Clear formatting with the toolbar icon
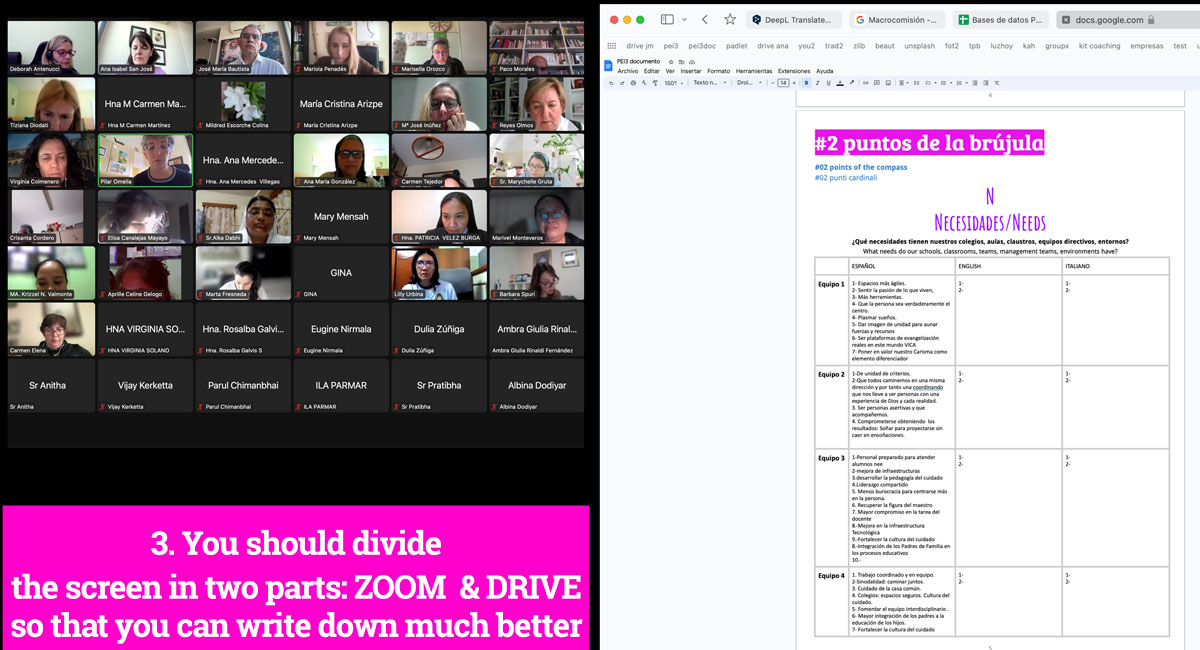 point(997,83)
